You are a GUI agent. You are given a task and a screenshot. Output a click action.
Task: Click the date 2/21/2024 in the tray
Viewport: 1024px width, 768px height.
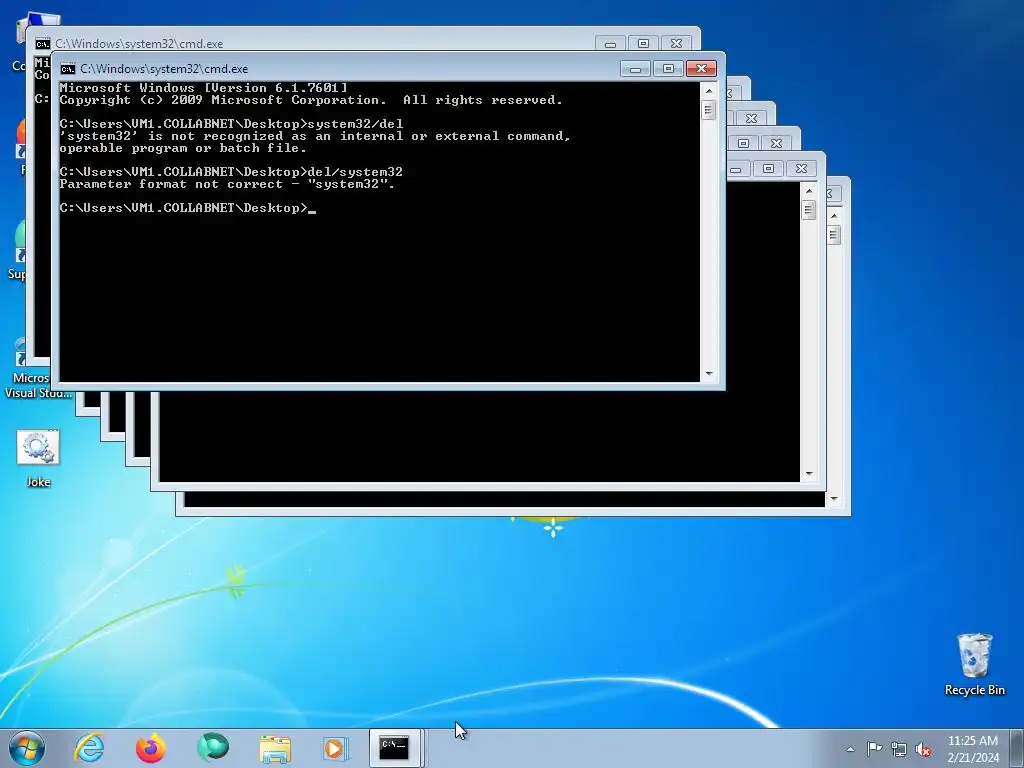click(x=973, y=758)
